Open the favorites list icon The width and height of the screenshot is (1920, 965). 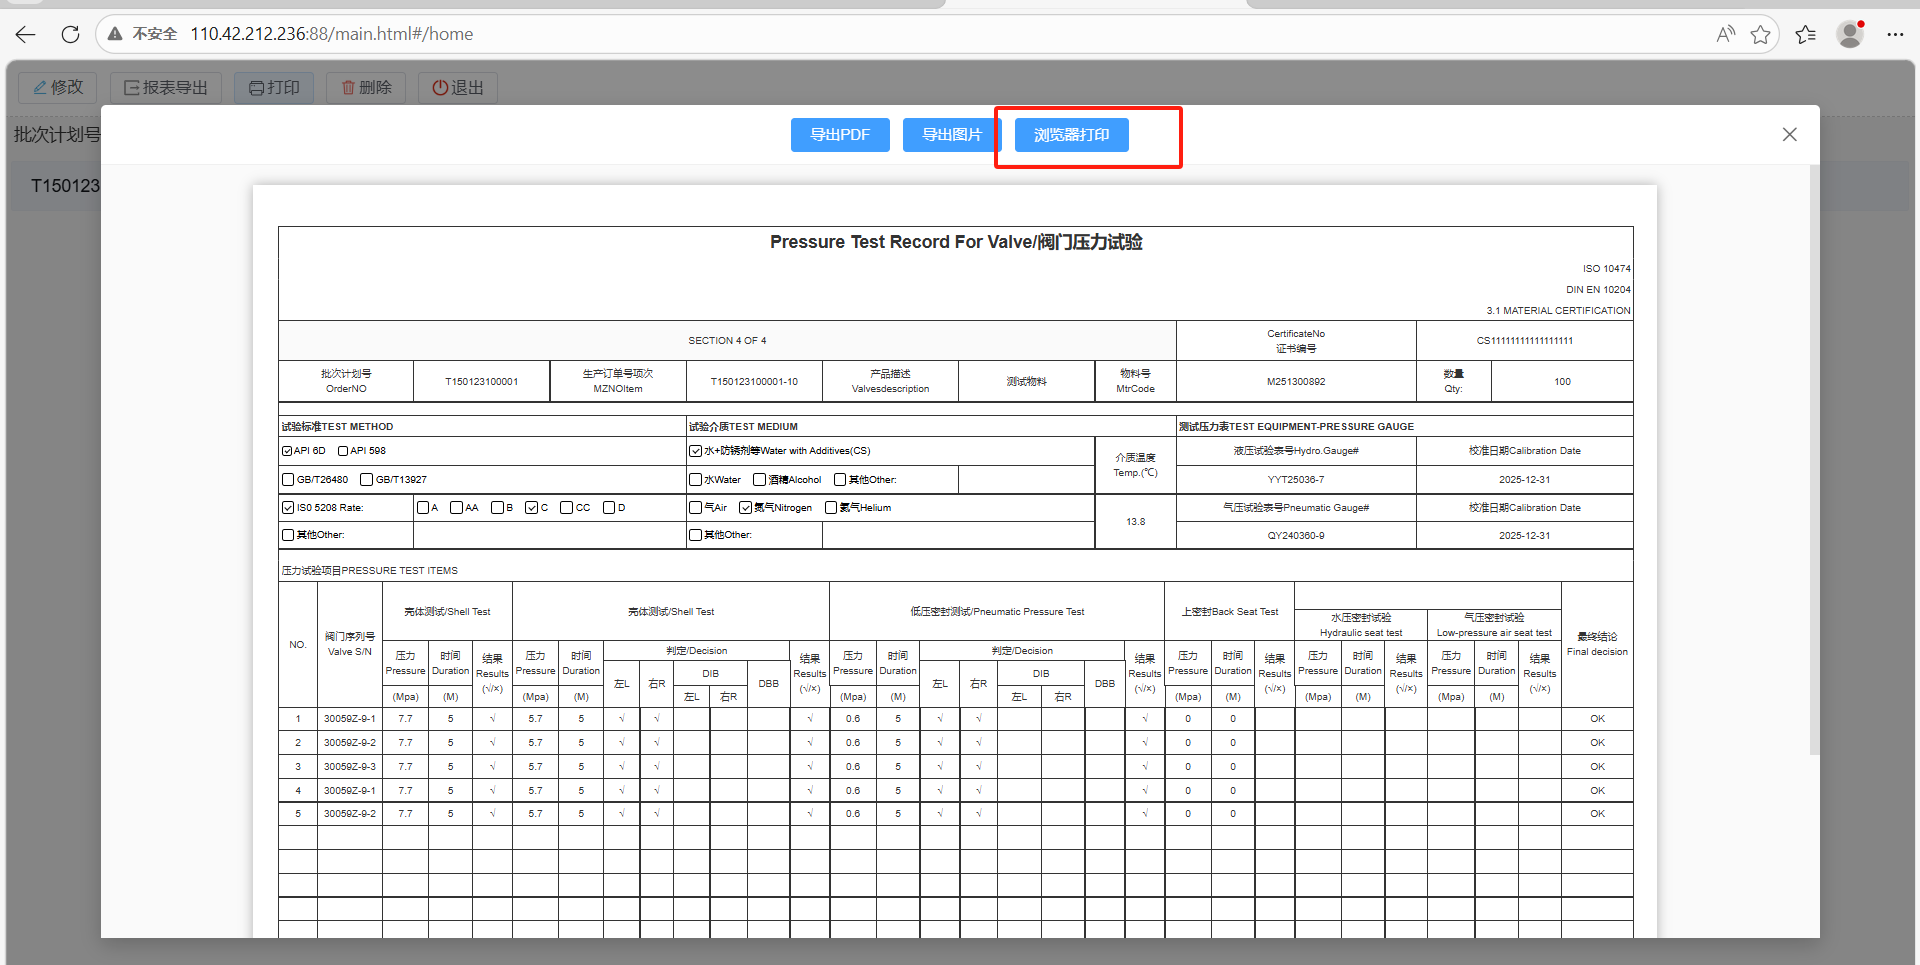(x=1805, y=34)
